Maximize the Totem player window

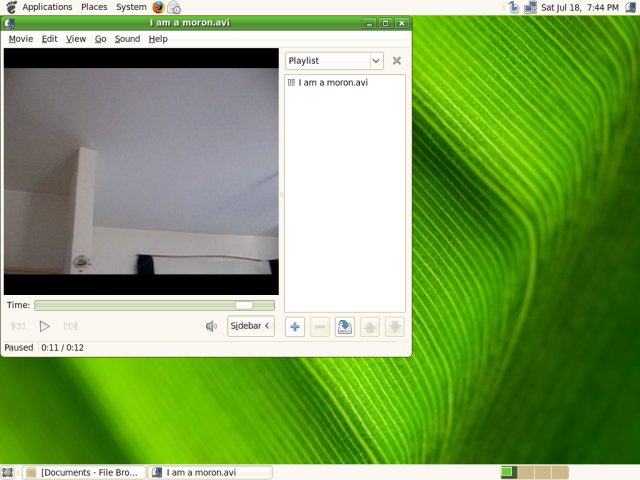[x=385, y=23]
